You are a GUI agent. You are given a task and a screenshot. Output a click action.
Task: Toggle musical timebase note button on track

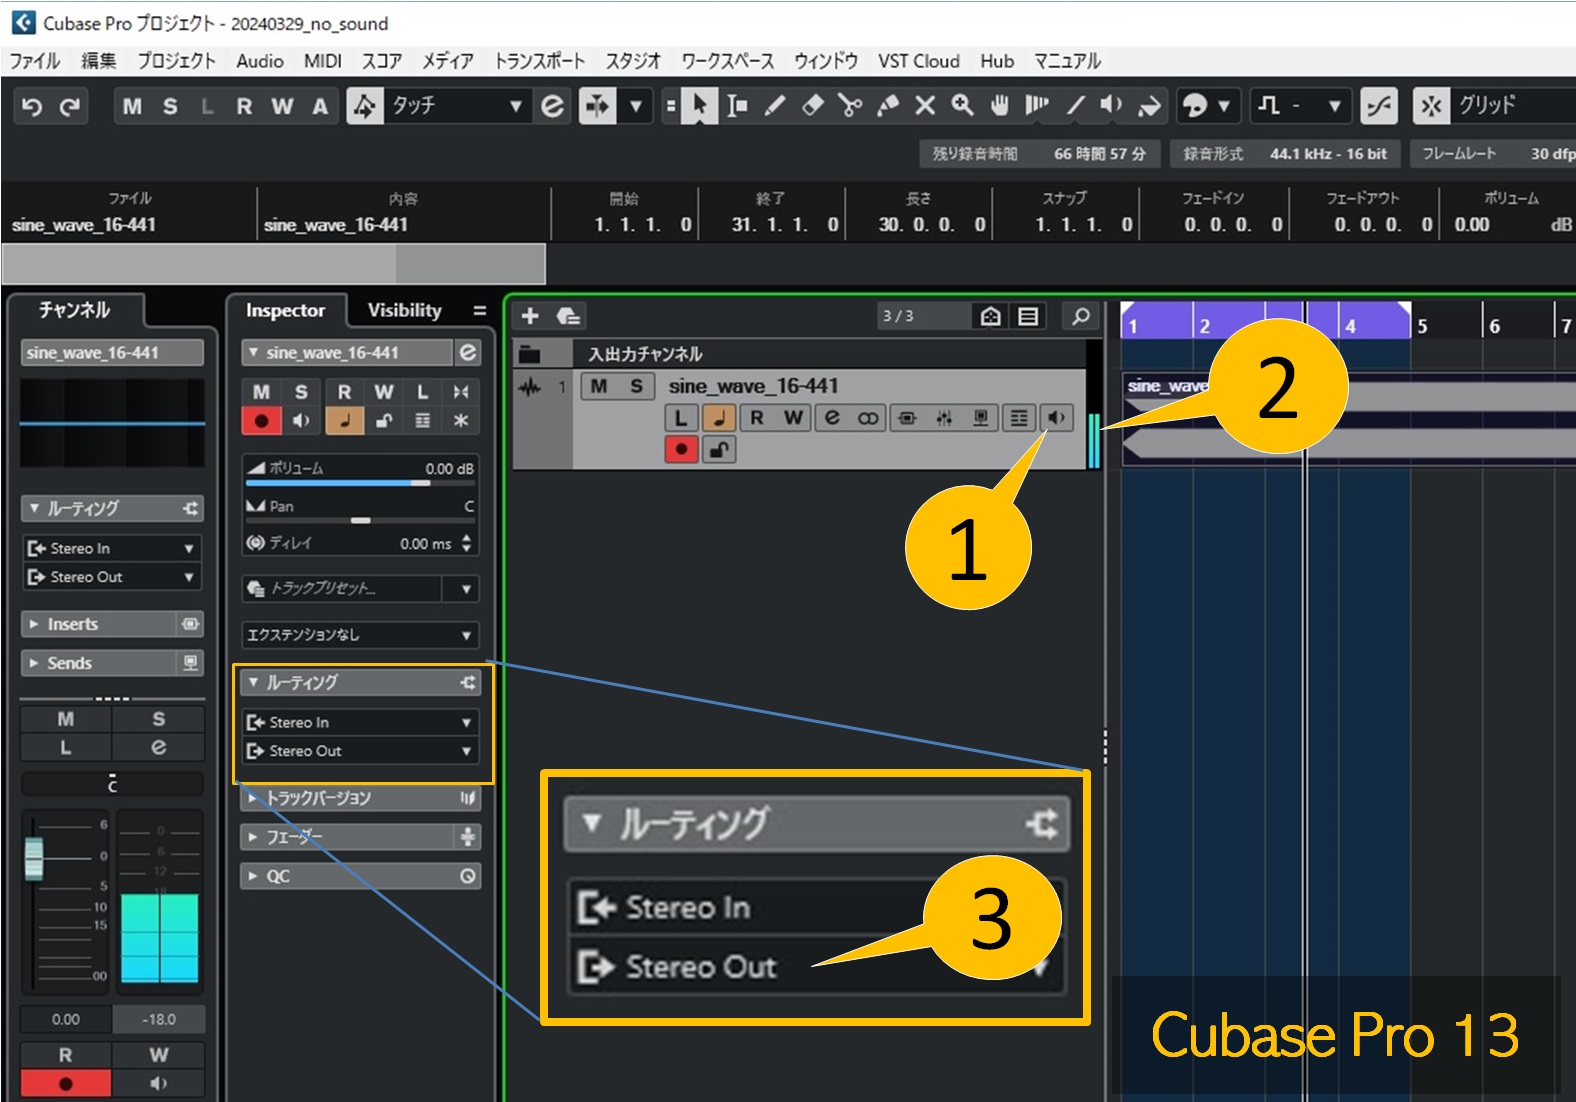(x=719, y=418)
